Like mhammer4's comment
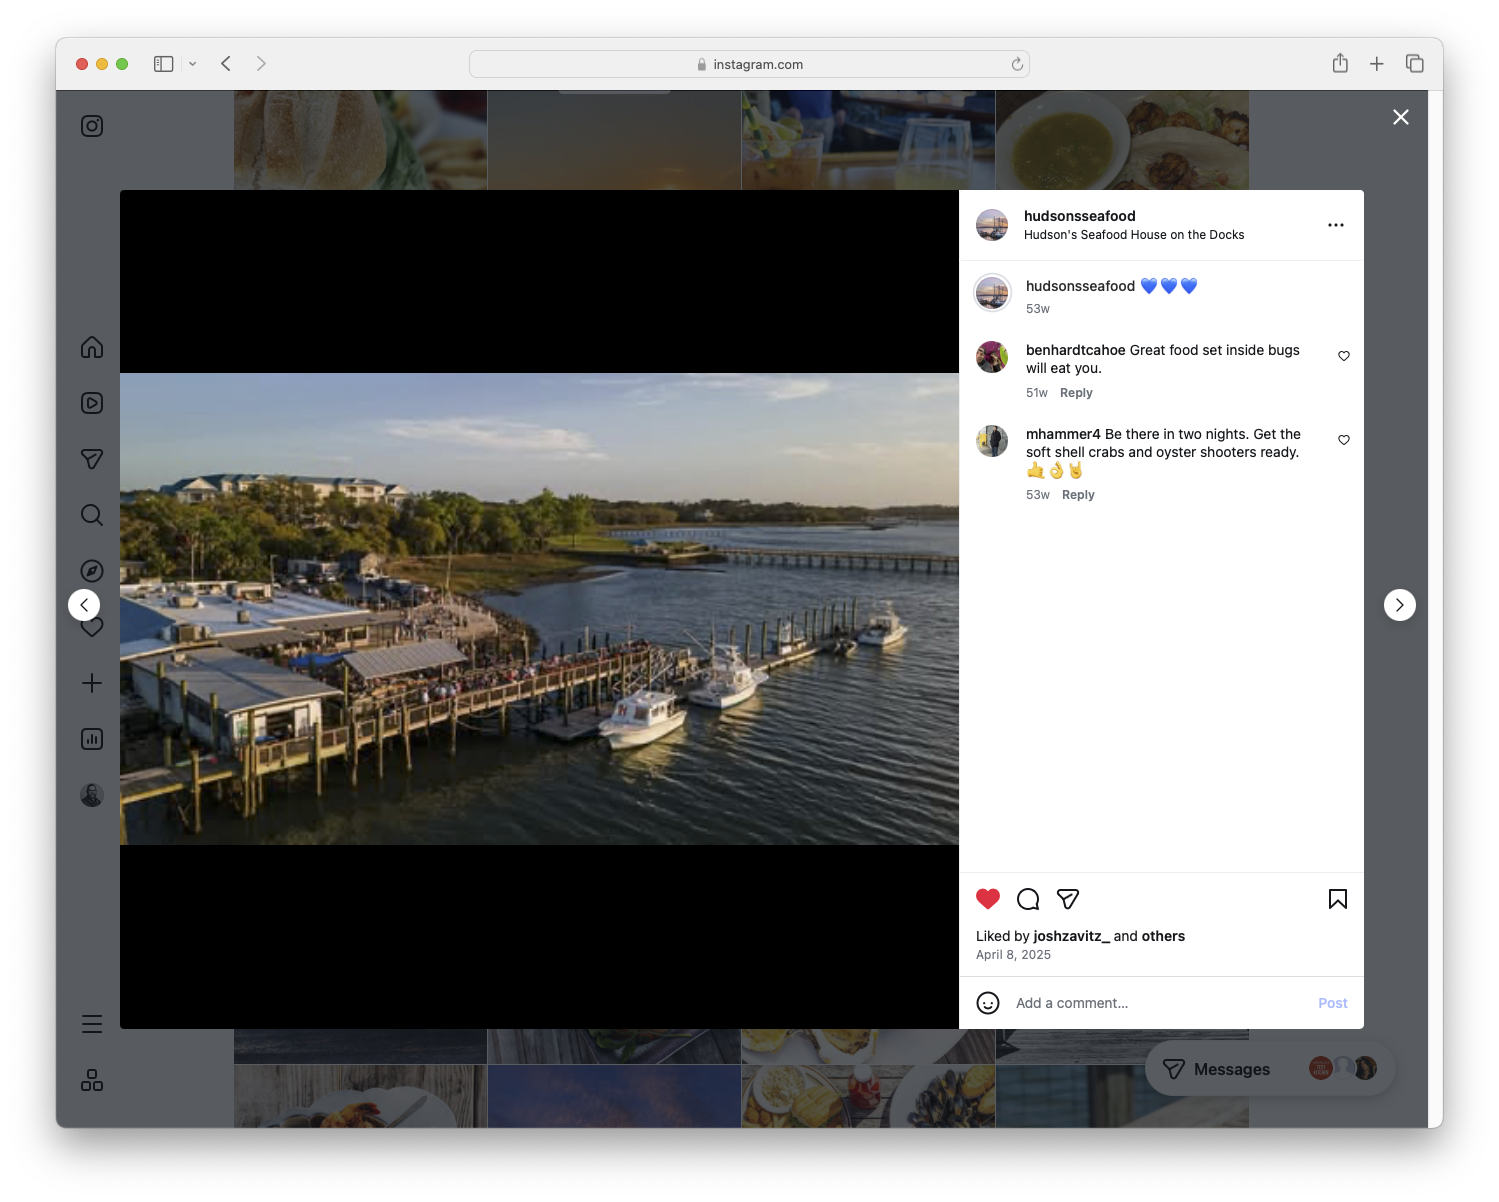 click(1343, 439)
